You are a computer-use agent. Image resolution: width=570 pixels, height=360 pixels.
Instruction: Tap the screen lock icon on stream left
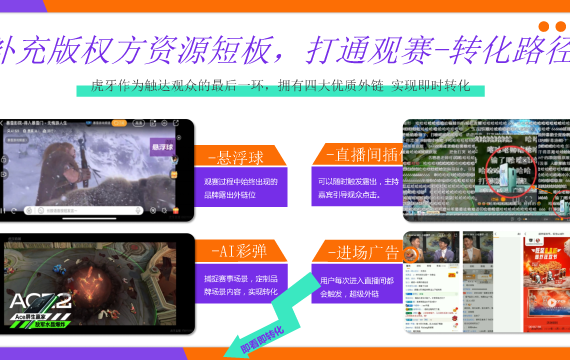coord(4,160)
